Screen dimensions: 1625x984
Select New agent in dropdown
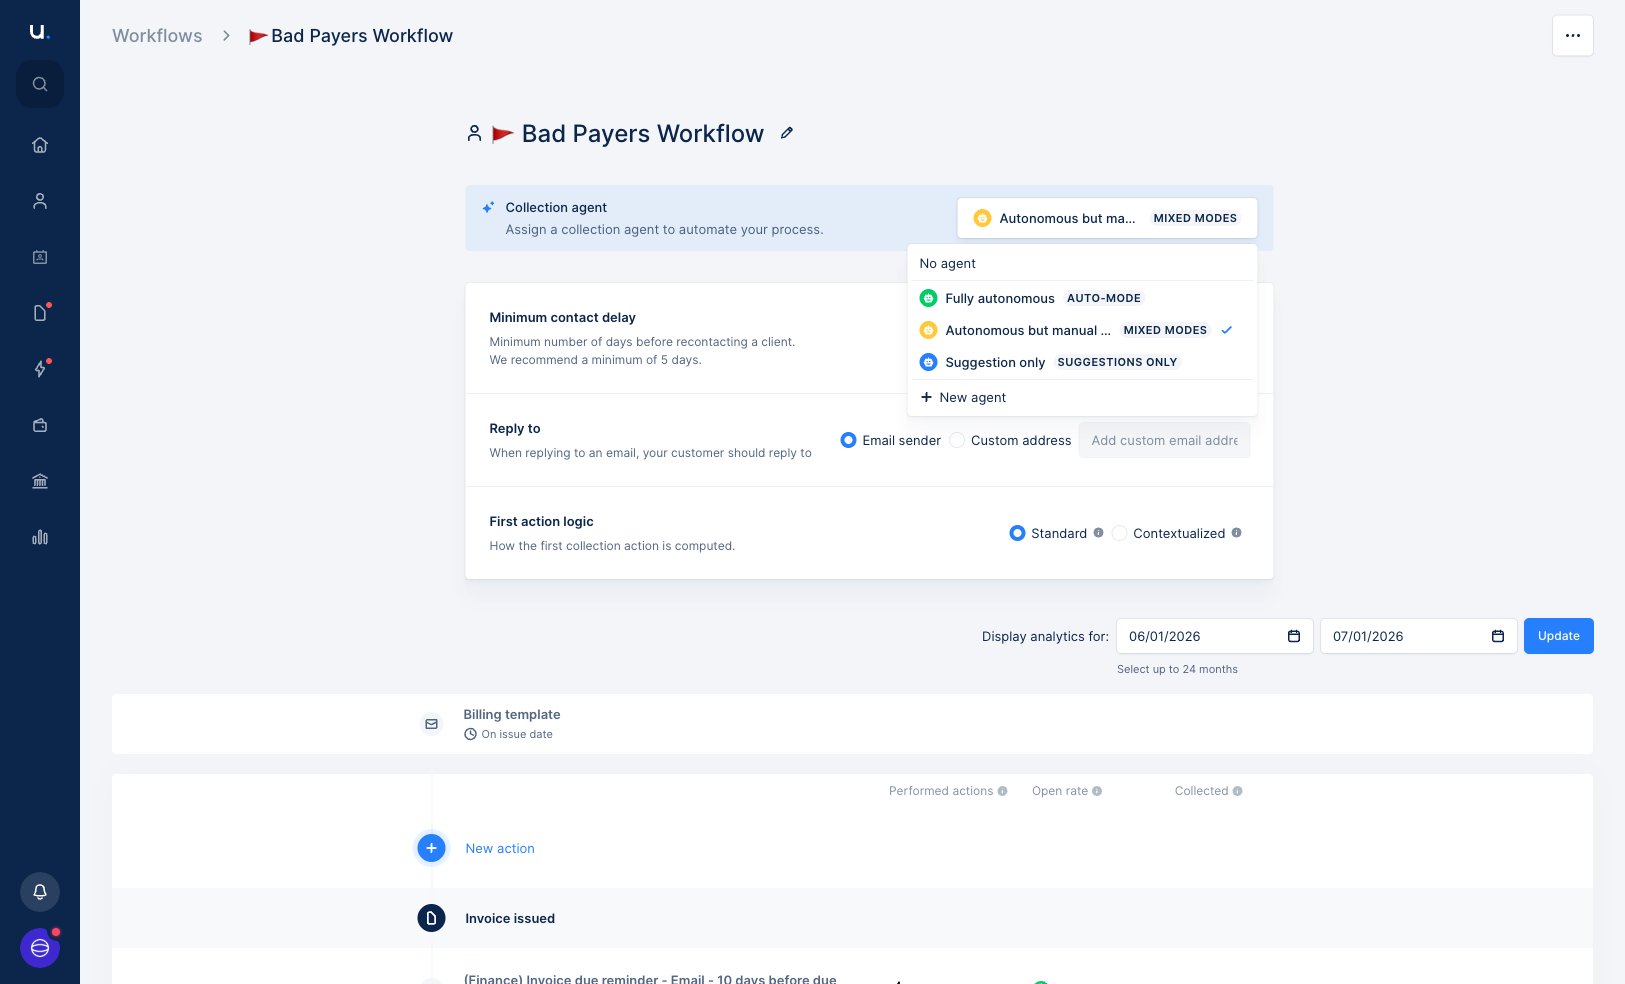(1082, 397)
